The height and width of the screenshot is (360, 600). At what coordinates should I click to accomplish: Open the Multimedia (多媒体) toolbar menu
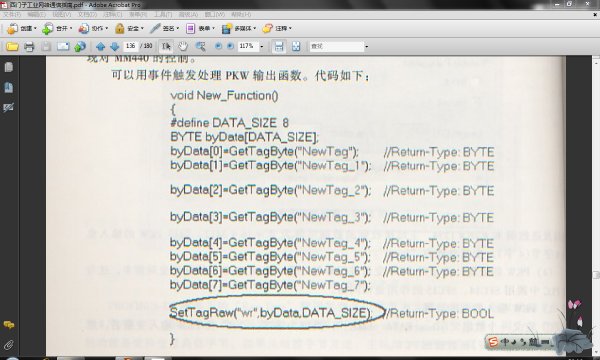pyautogui.click(x=239, y=28)
